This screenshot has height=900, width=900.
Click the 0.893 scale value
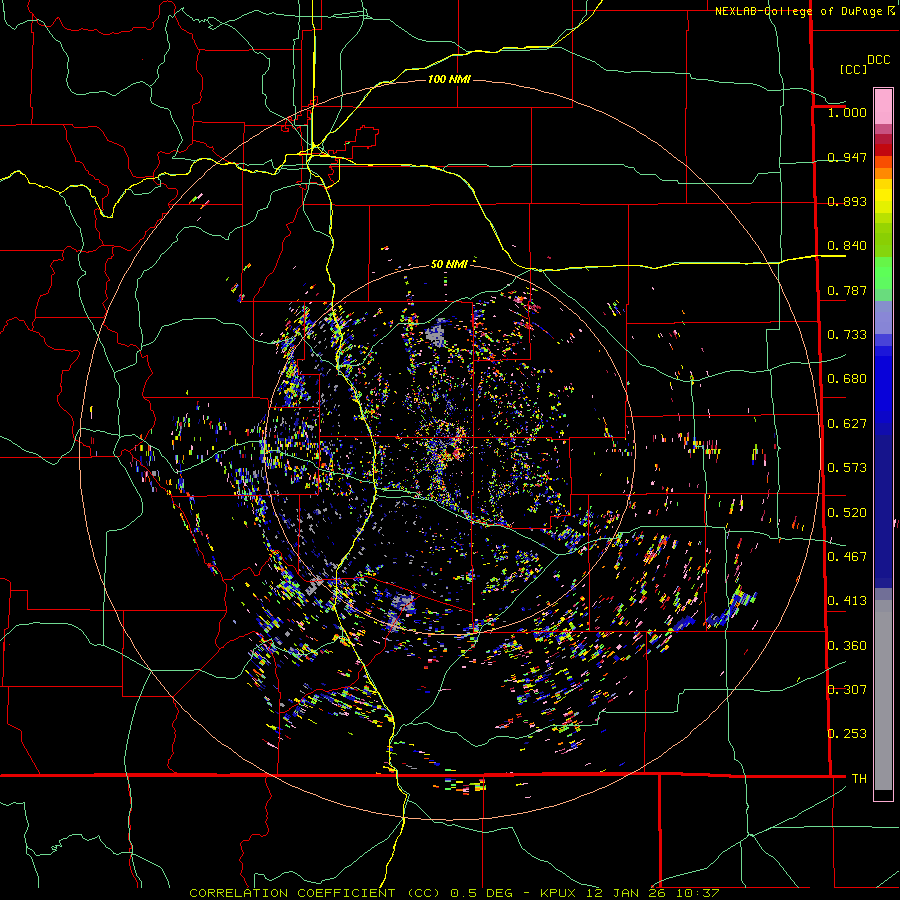point(847,201)
